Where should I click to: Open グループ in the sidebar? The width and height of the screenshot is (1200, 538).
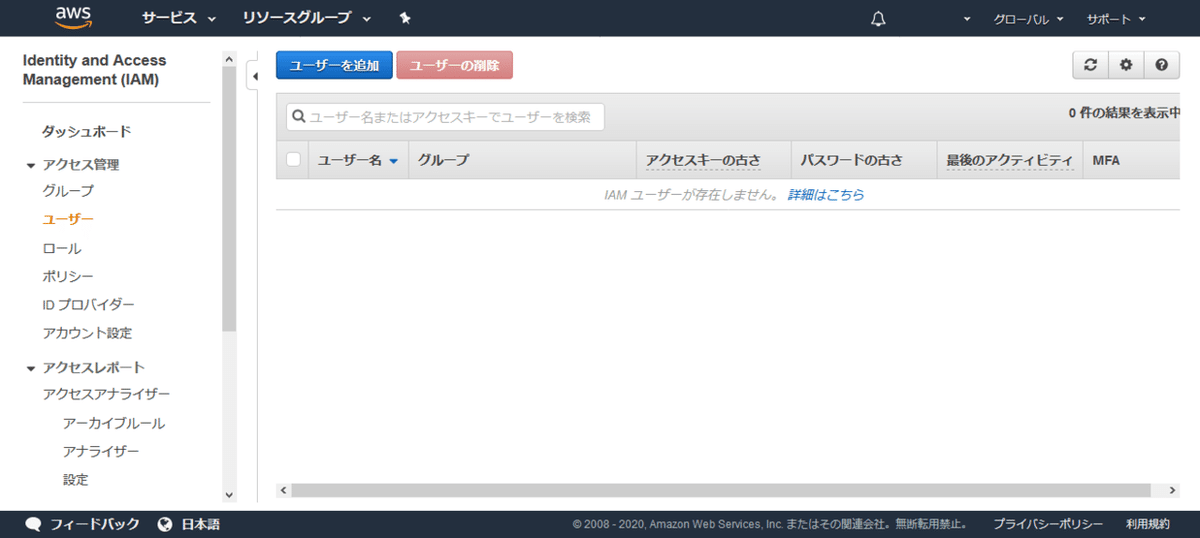(x=68, y=190)
